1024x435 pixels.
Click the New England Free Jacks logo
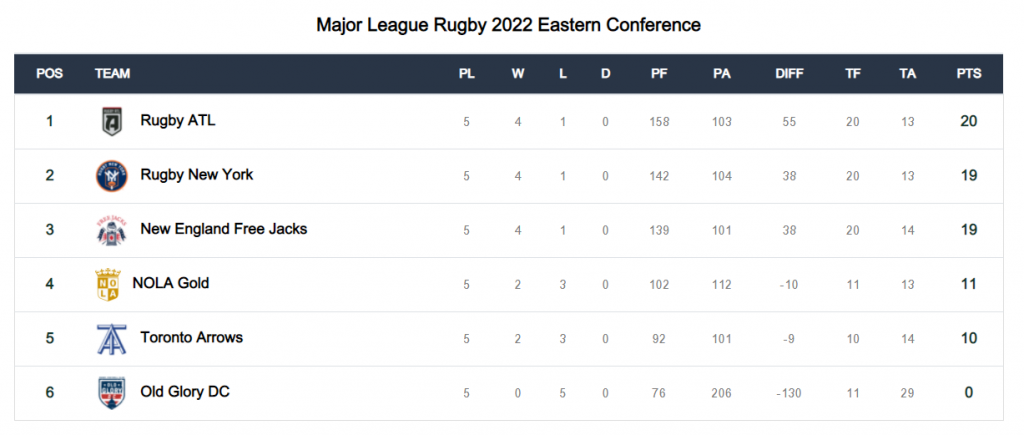112,230
